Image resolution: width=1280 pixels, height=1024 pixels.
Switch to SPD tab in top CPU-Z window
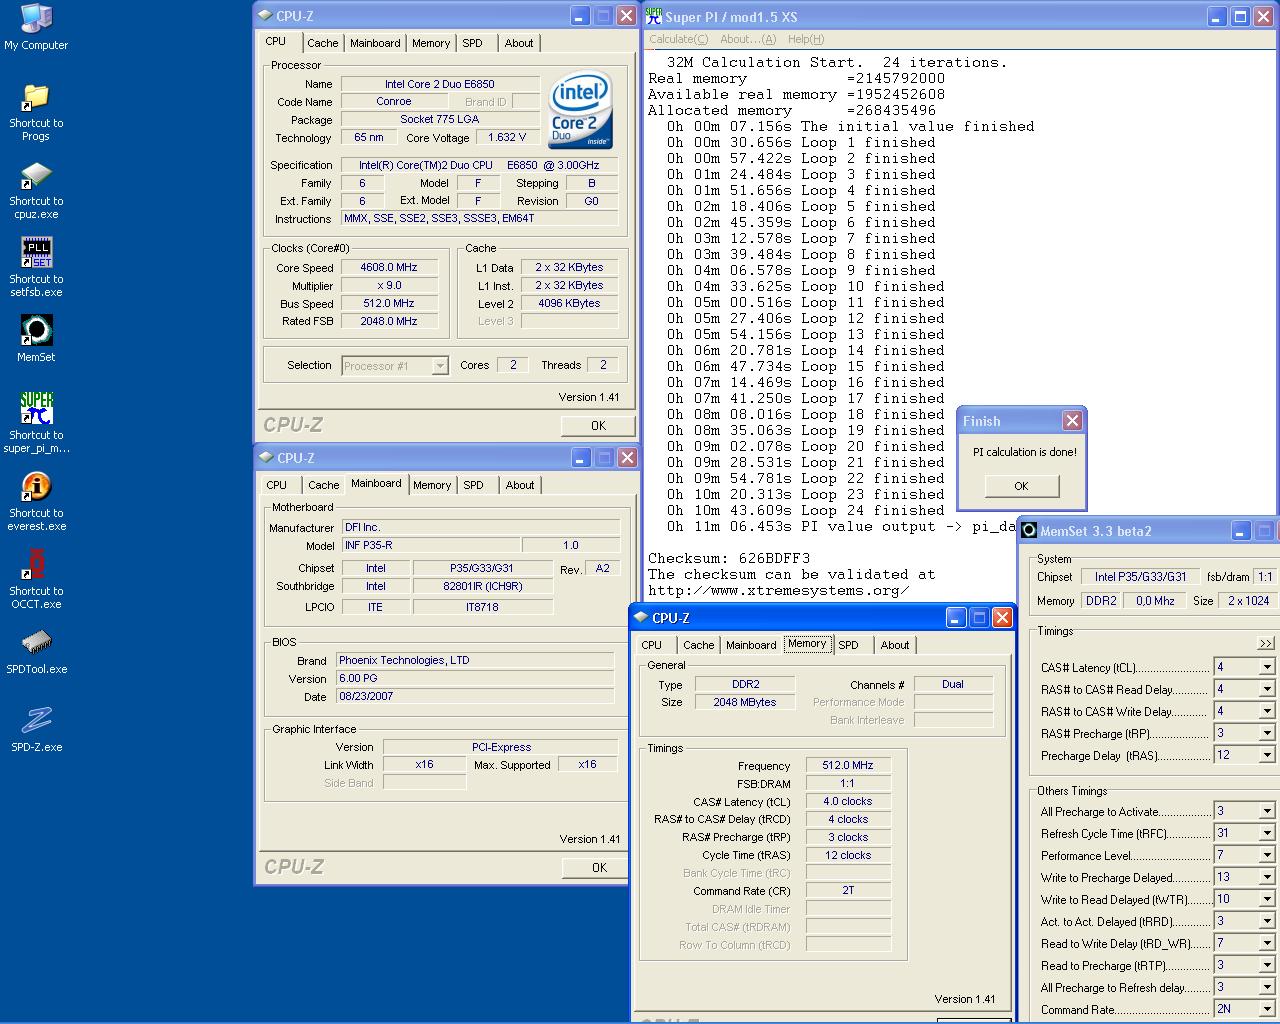tap(472, 43)
